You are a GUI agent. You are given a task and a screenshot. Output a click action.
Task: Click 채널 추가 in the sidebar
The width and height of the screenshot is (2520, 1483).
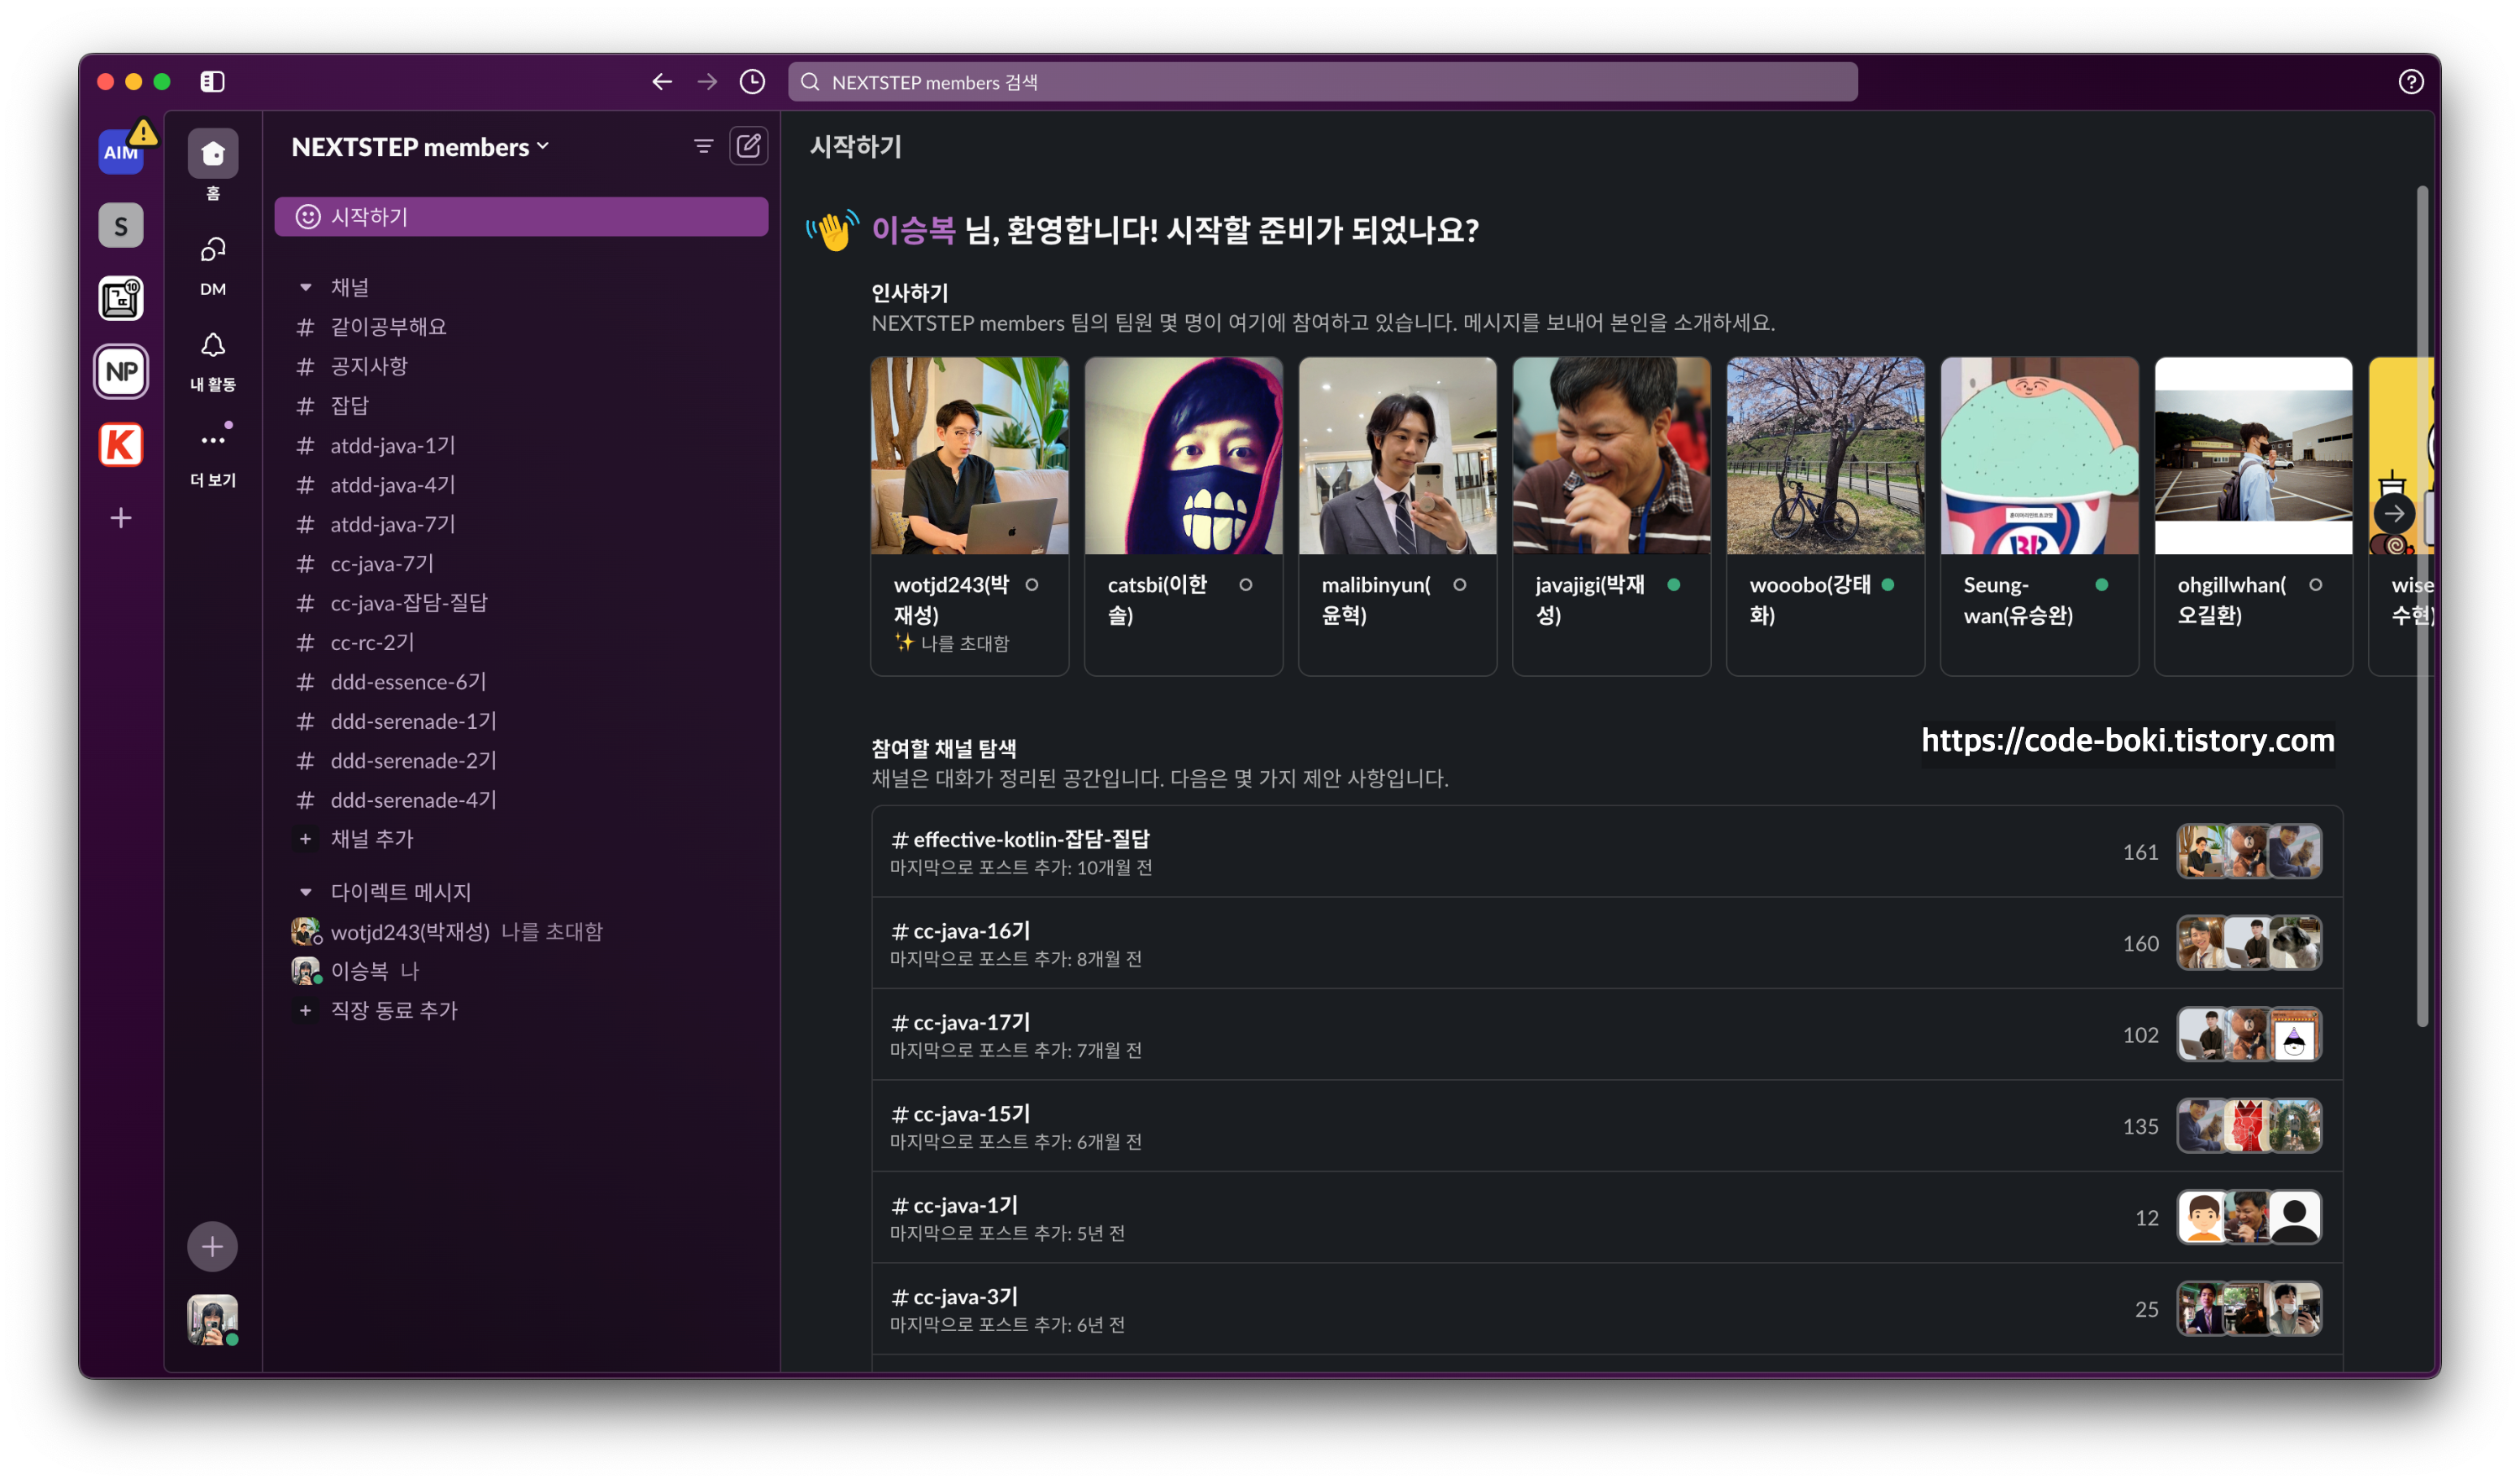(371, 839)
